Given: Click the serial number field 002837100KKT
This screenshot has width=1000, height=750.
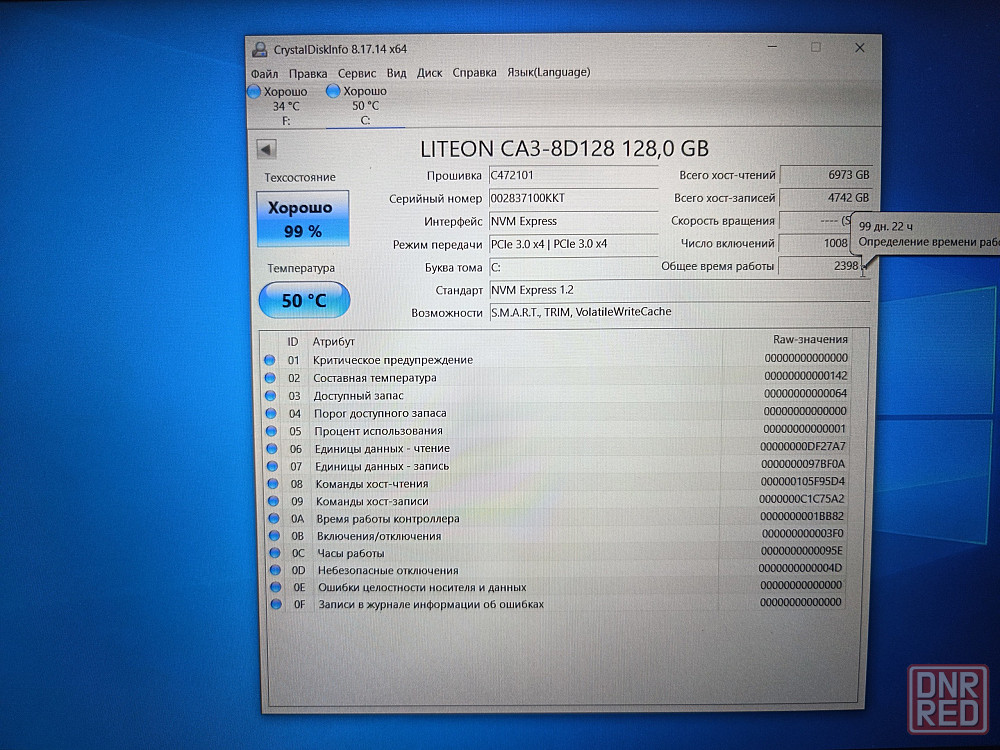Looking at the screenshot, I should point(573,198).
